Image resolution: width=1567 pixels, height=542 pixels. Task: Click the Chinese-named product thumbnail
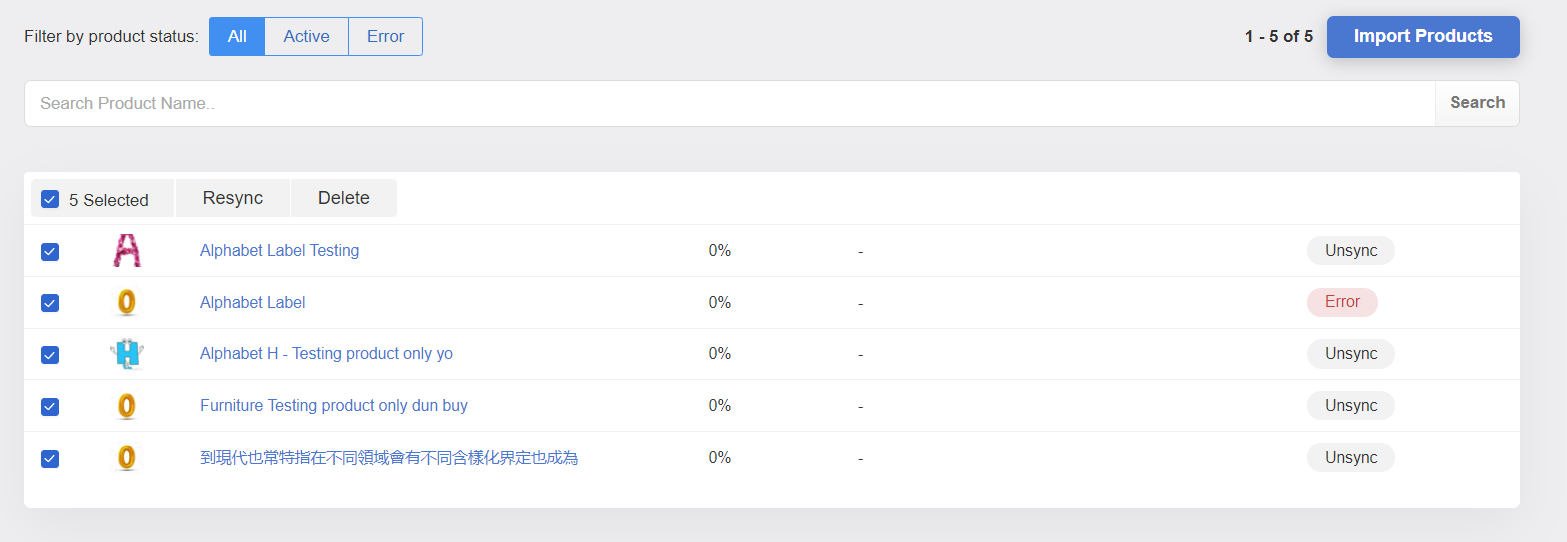click(x=126, y=458)
